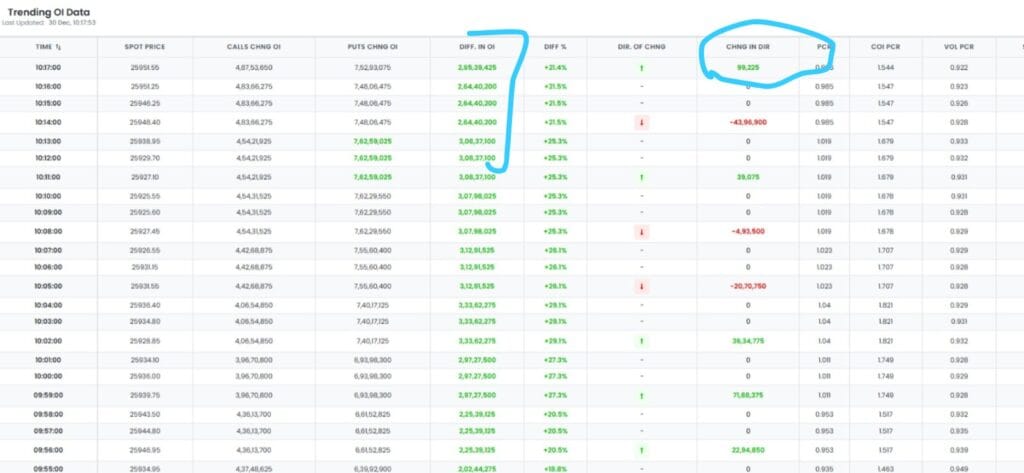The height and width of the screenshot is (473, 1024).
Task: Click the DIR. OF CHNG column header
Action: coord(641,47)
